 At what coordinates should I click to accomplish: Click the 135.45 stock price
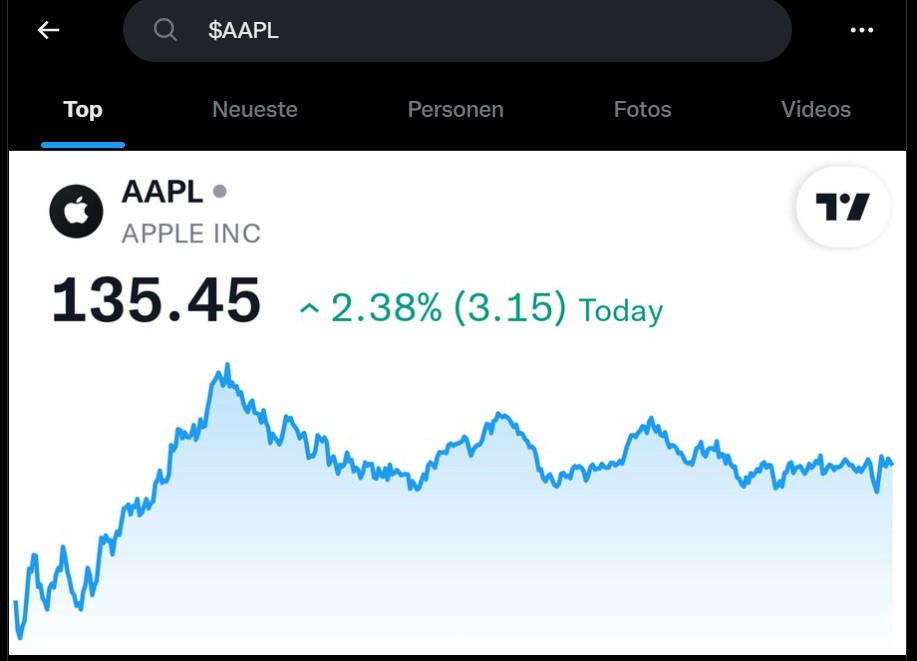156,301
